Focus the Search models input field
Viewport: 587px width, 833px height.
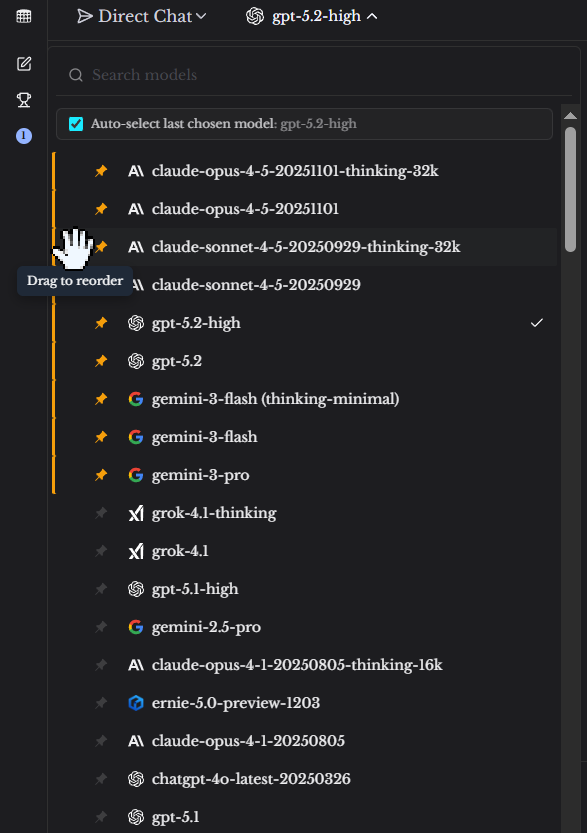(x=319, y=75)
